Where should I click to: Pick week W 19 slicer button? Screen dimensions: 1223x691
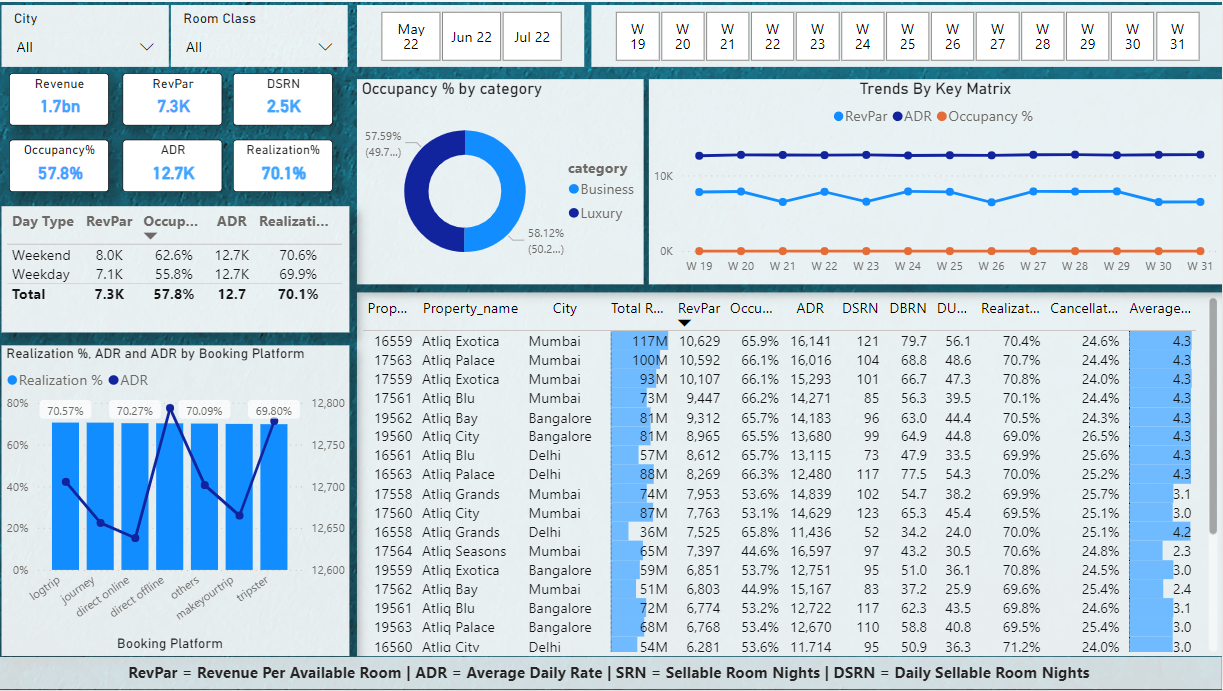[638, 37]
